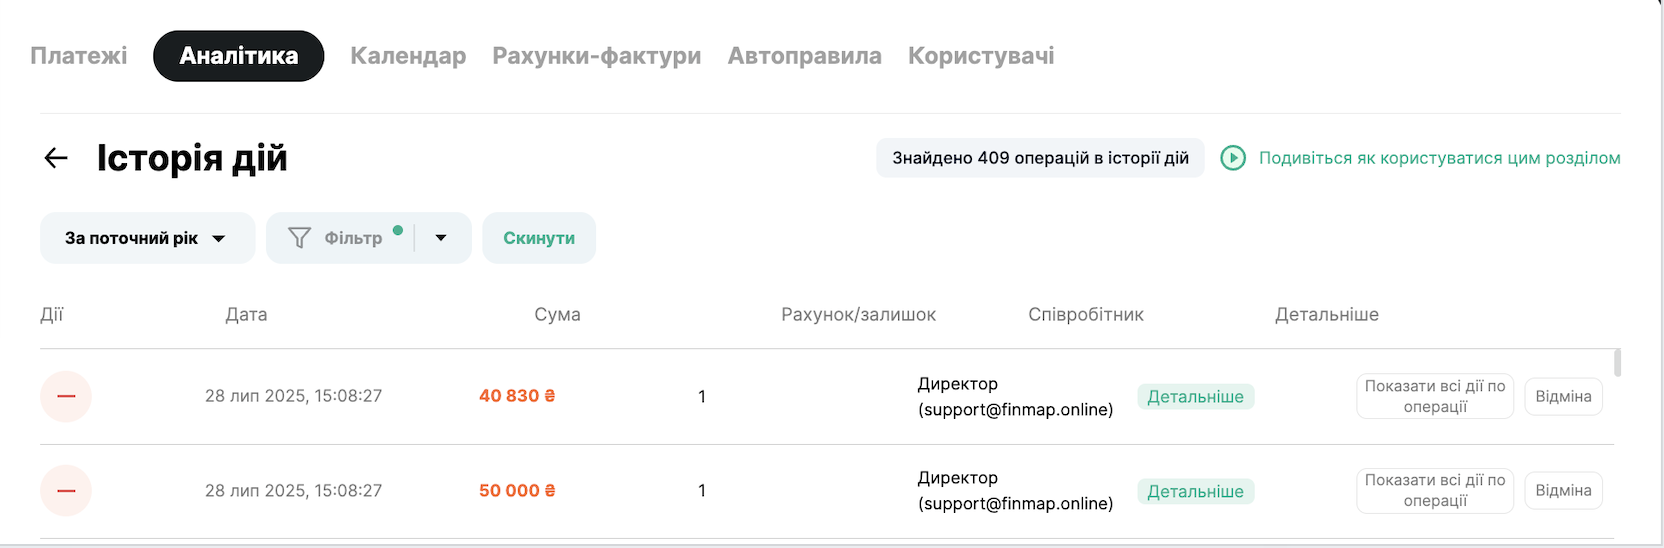Open the Автоправила tab
Image resolution: width=1664 pixels, height=548 pixels.
click(804, 56)
